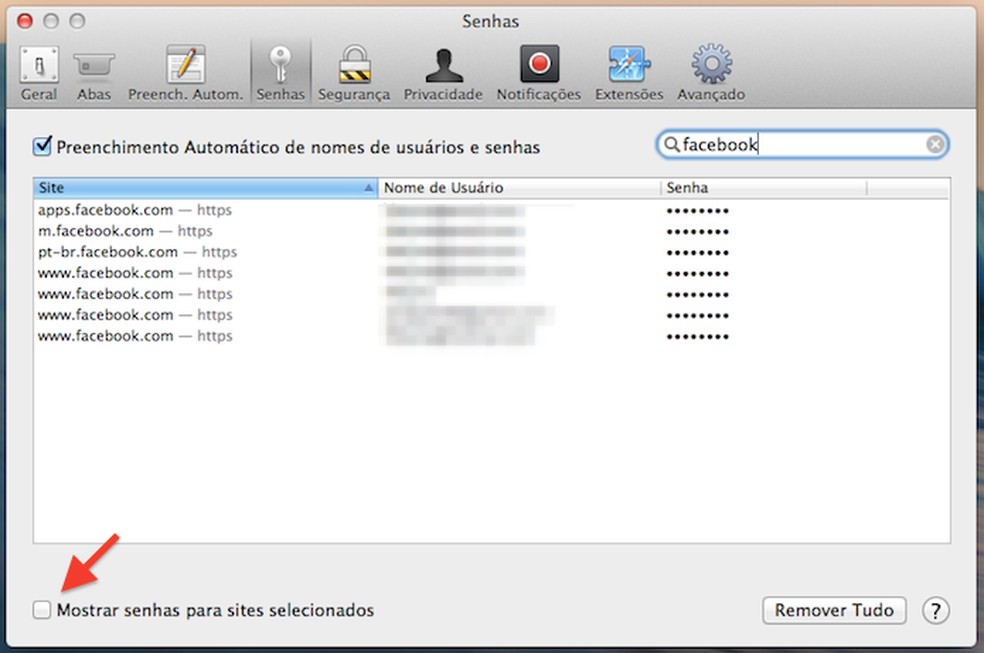Sort by the Site column header

[206, 188]
